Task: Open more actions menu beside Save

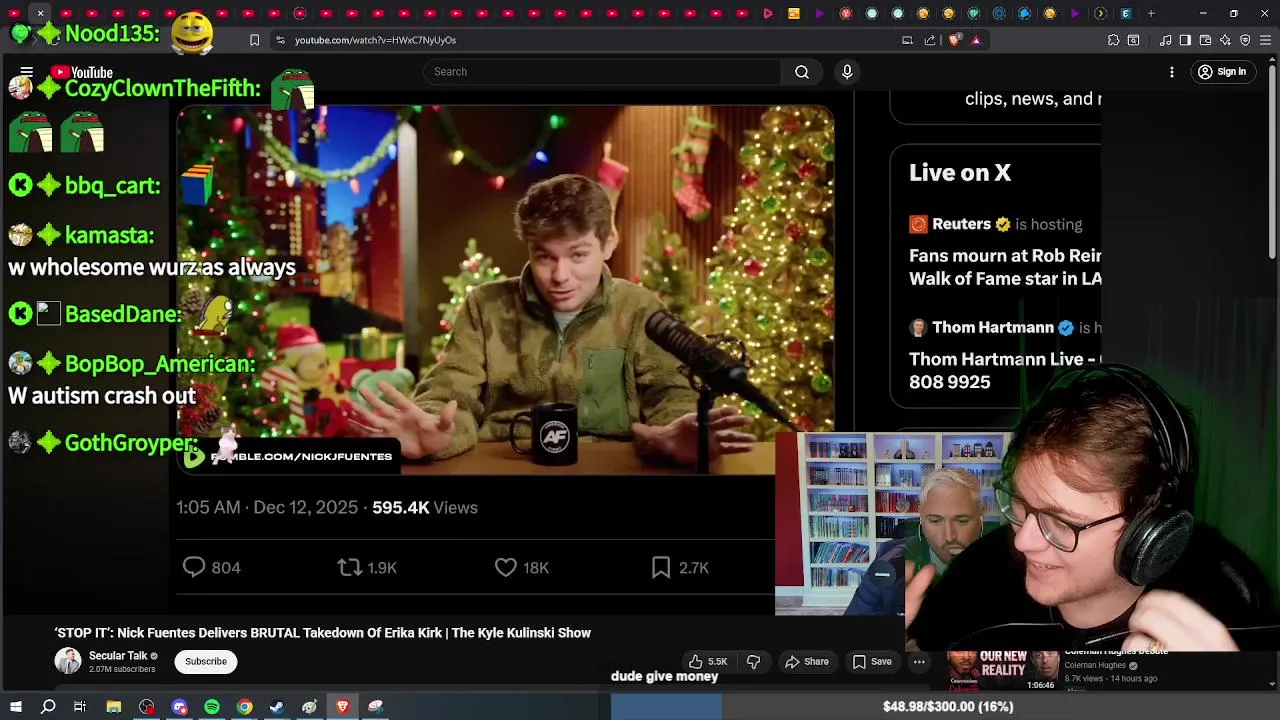Action: (919, 662)
